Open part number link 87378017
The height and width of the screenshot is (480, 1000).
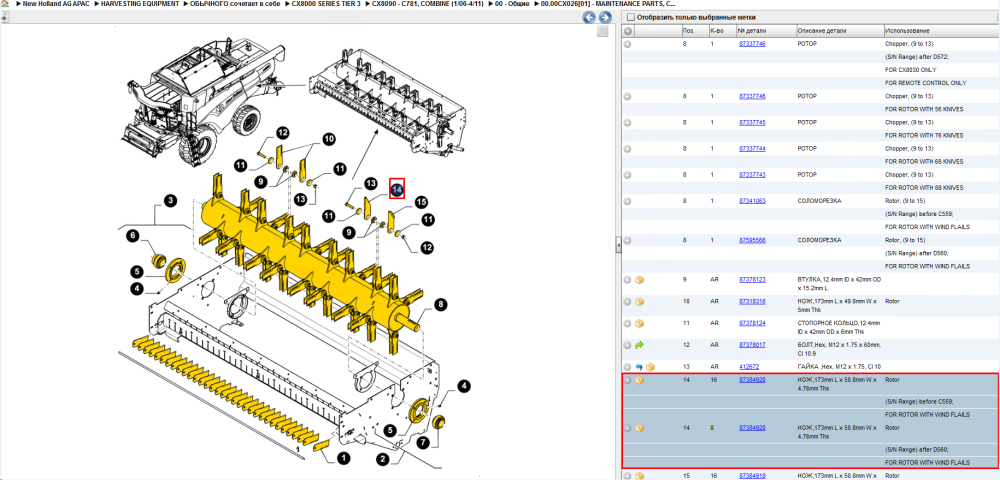(752, 345)
